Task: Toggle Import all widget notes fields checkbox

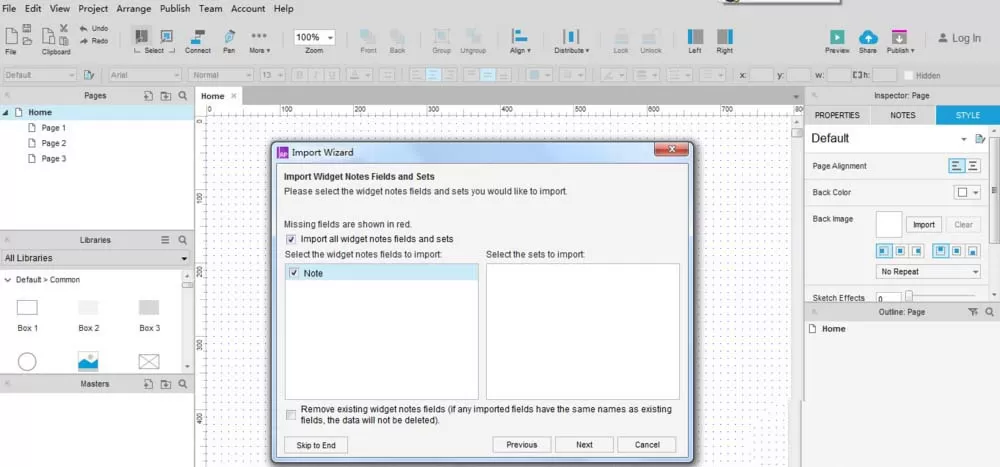Action: 291,239
